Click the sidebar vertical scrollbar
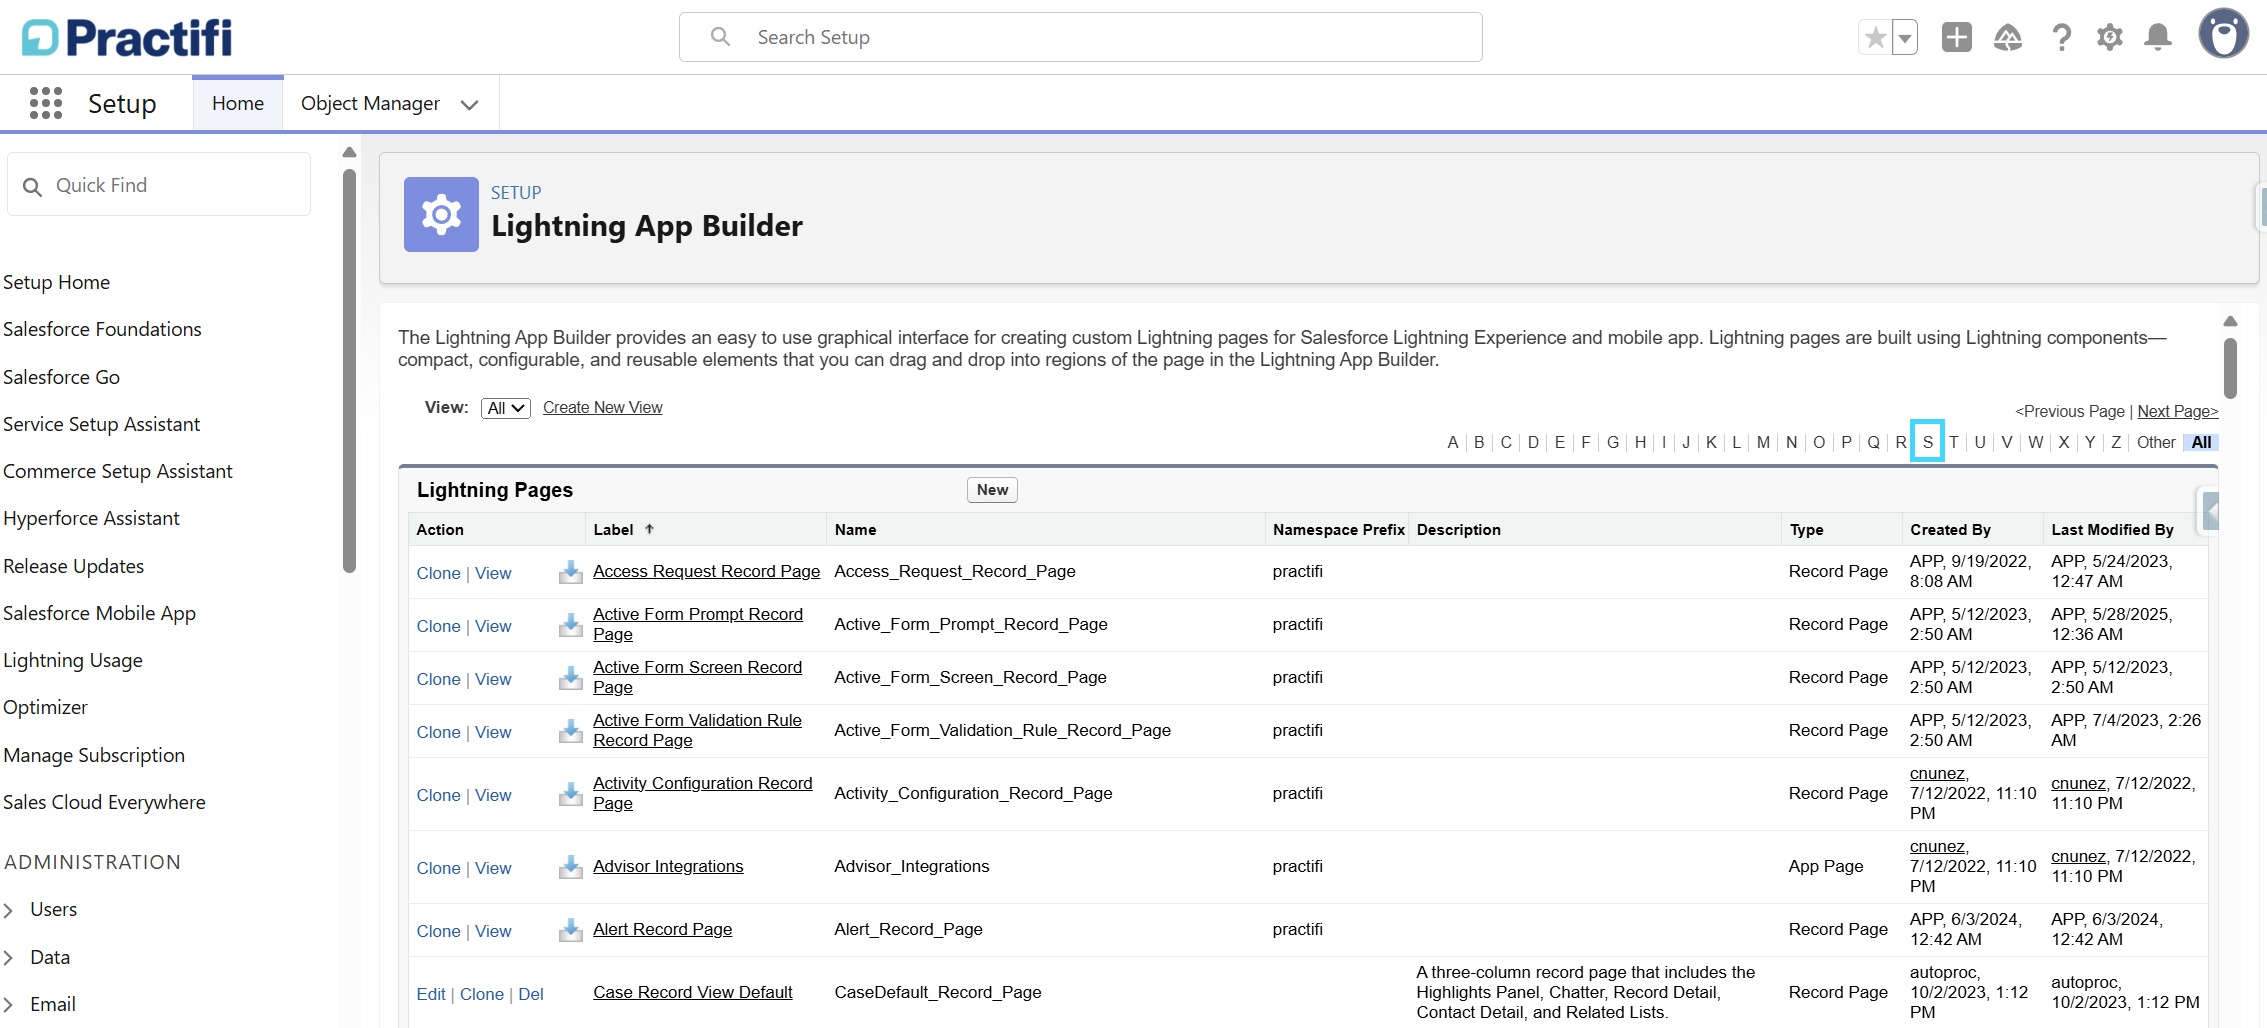The width and height of the screenshot is (2267, 1028). pyautogui.click(x=349, y=370)
